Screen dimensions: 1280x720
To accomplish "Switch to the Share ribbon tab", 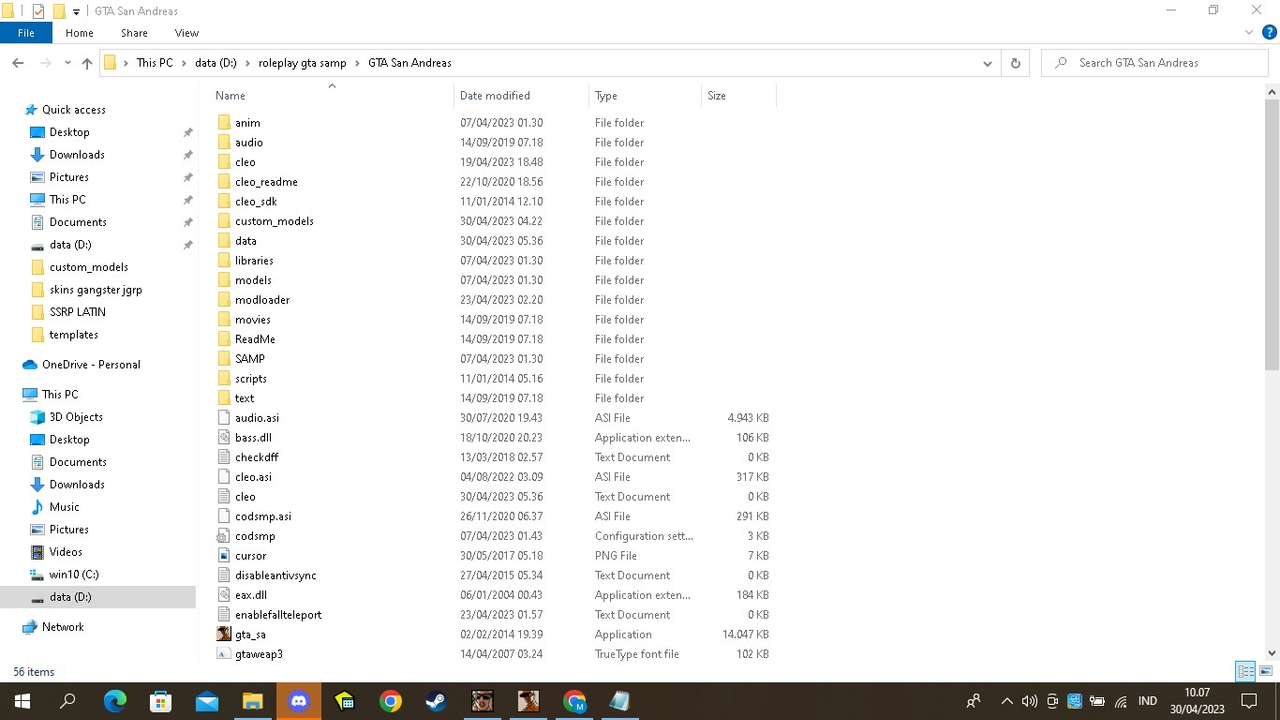I will coord(134,33).
